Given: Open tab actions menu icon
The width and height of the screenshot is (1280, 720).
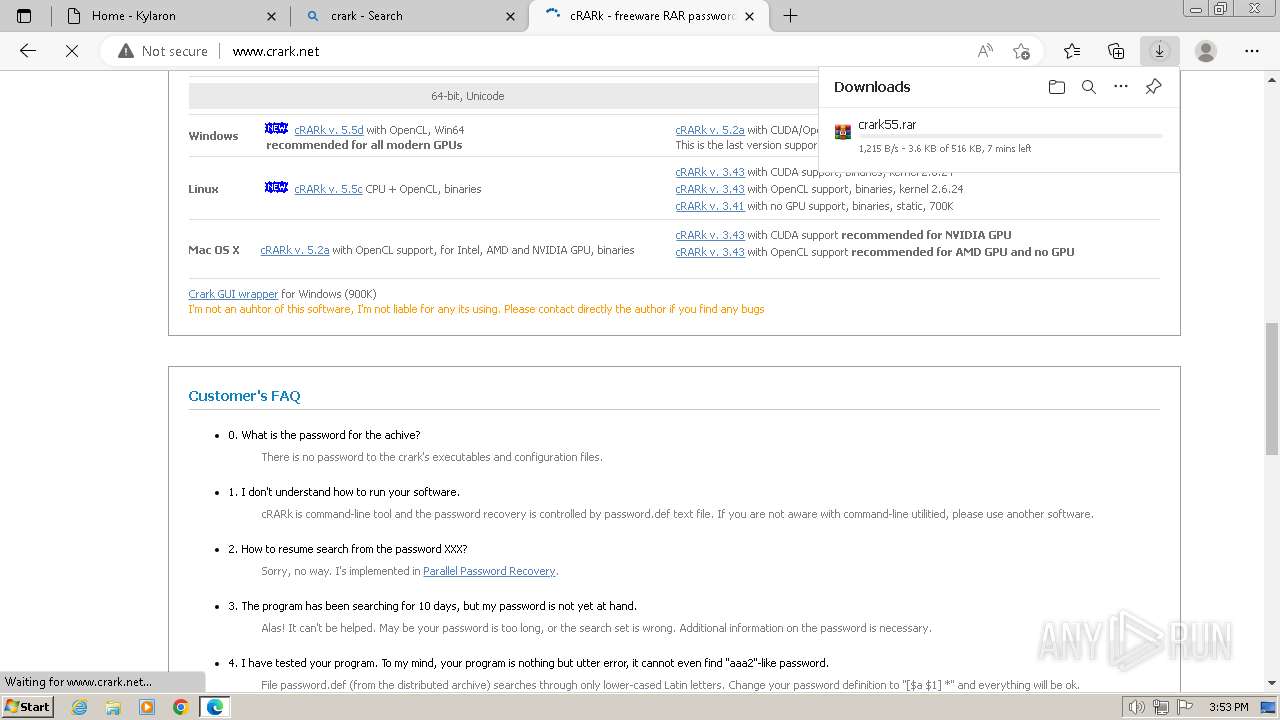Looking at the screenshot, I should (24, 16).
